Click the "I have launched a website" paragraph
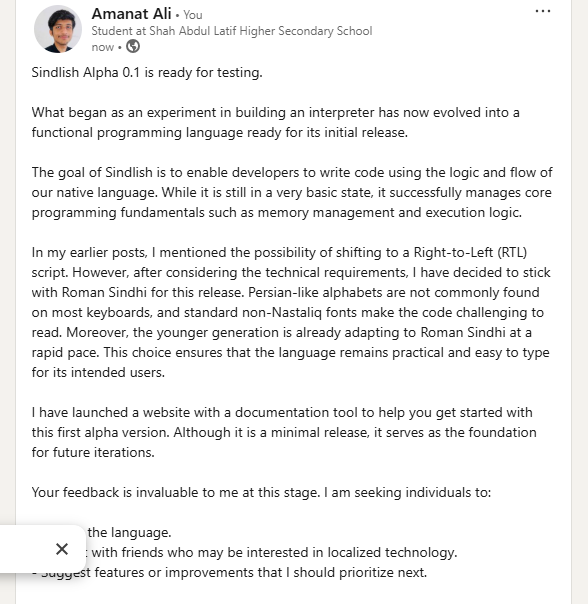The width and height of the screenshot is (588, 604). click(x=284, y=432)
